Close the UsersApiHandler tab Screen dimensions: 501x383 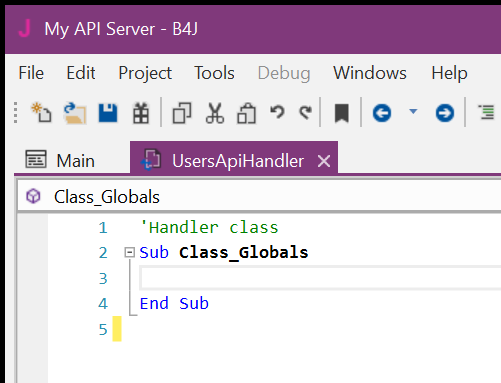(x=324, y=161)
